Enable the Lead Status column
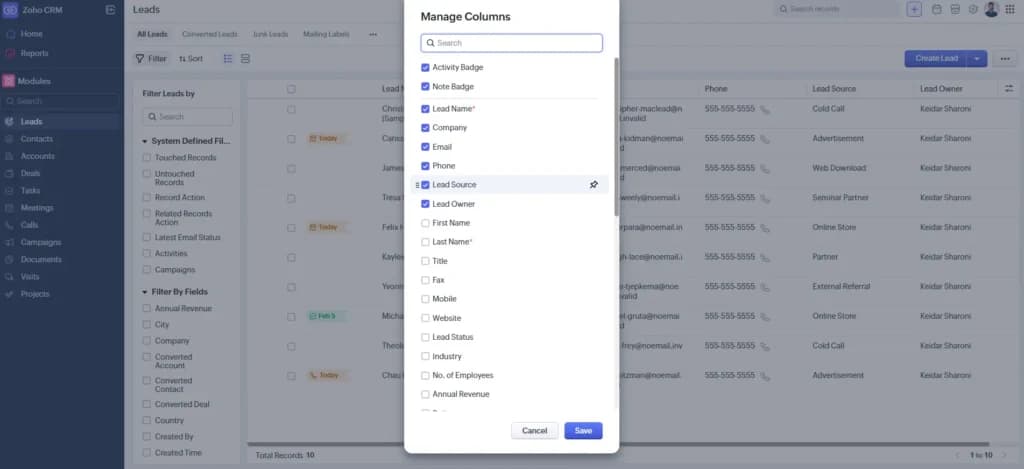1024x469 pixels. 425,338
